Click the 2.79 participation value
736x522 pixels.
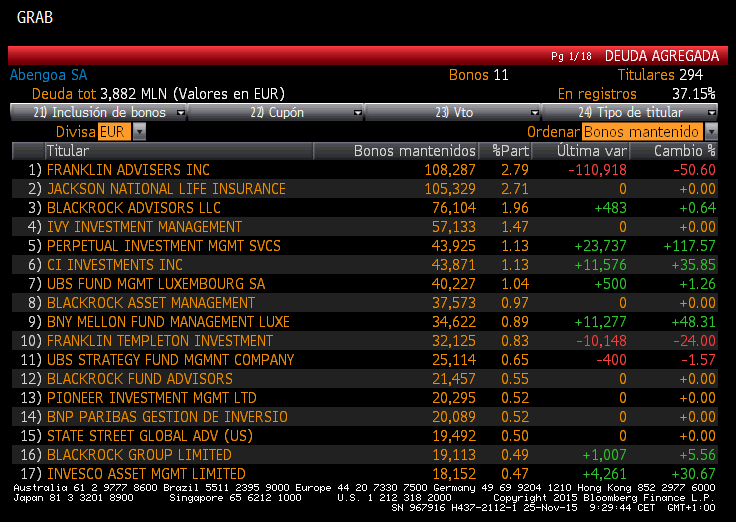[x=515, y=170]
